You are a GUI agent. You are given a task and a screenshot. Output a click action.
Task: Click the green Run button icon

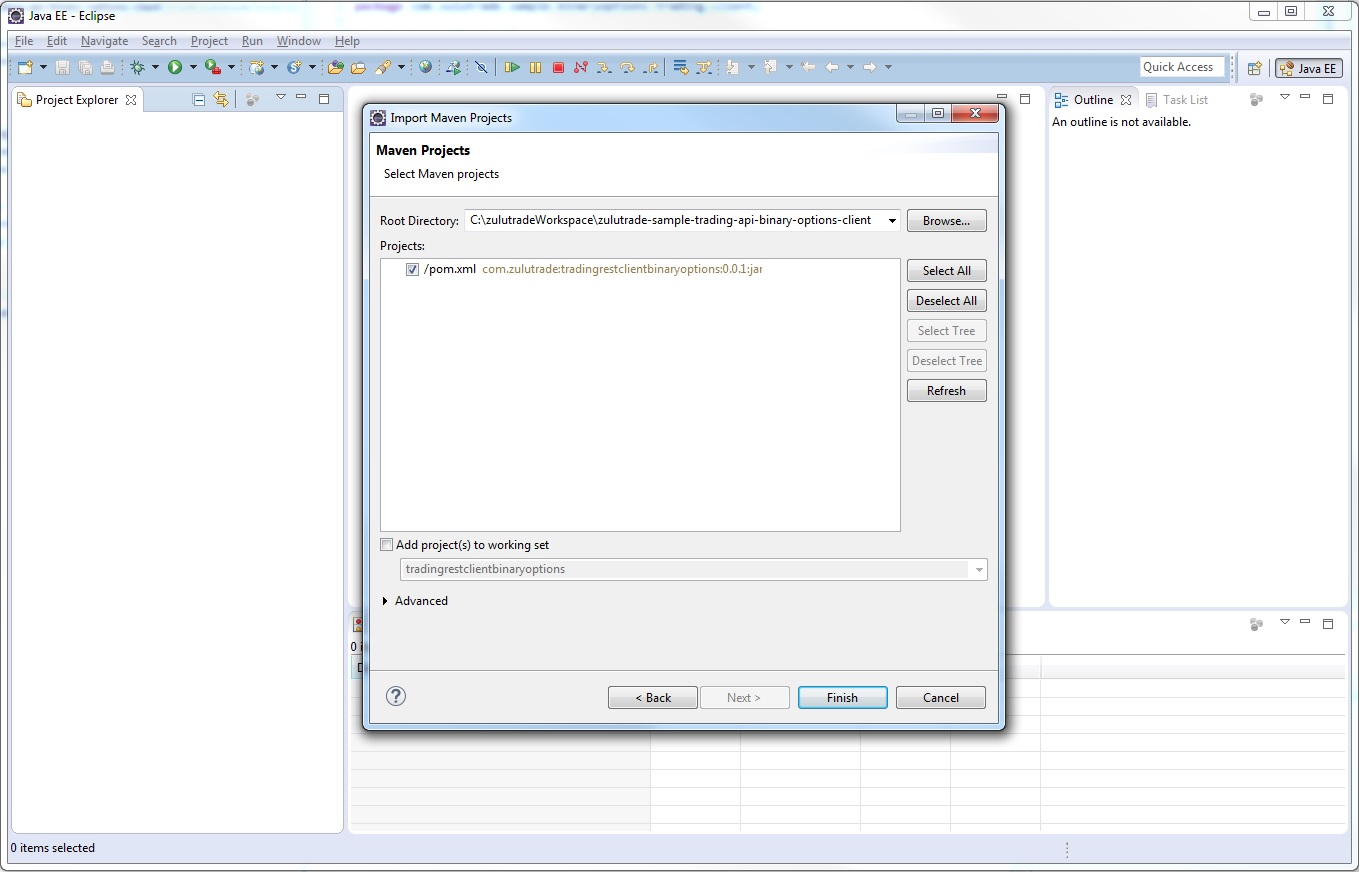175,68
